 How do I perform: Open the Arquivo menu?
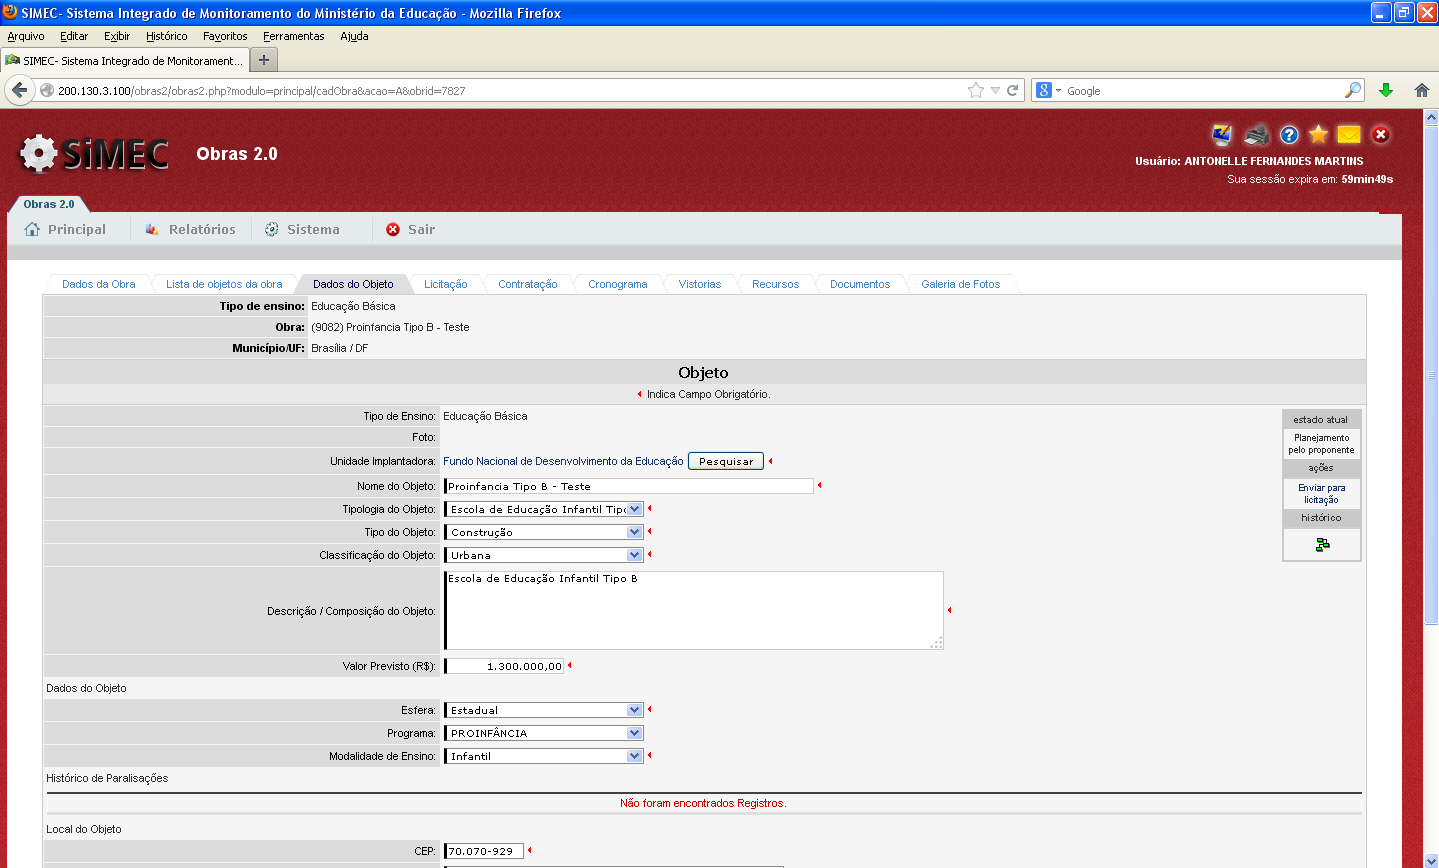click(26, 36)
